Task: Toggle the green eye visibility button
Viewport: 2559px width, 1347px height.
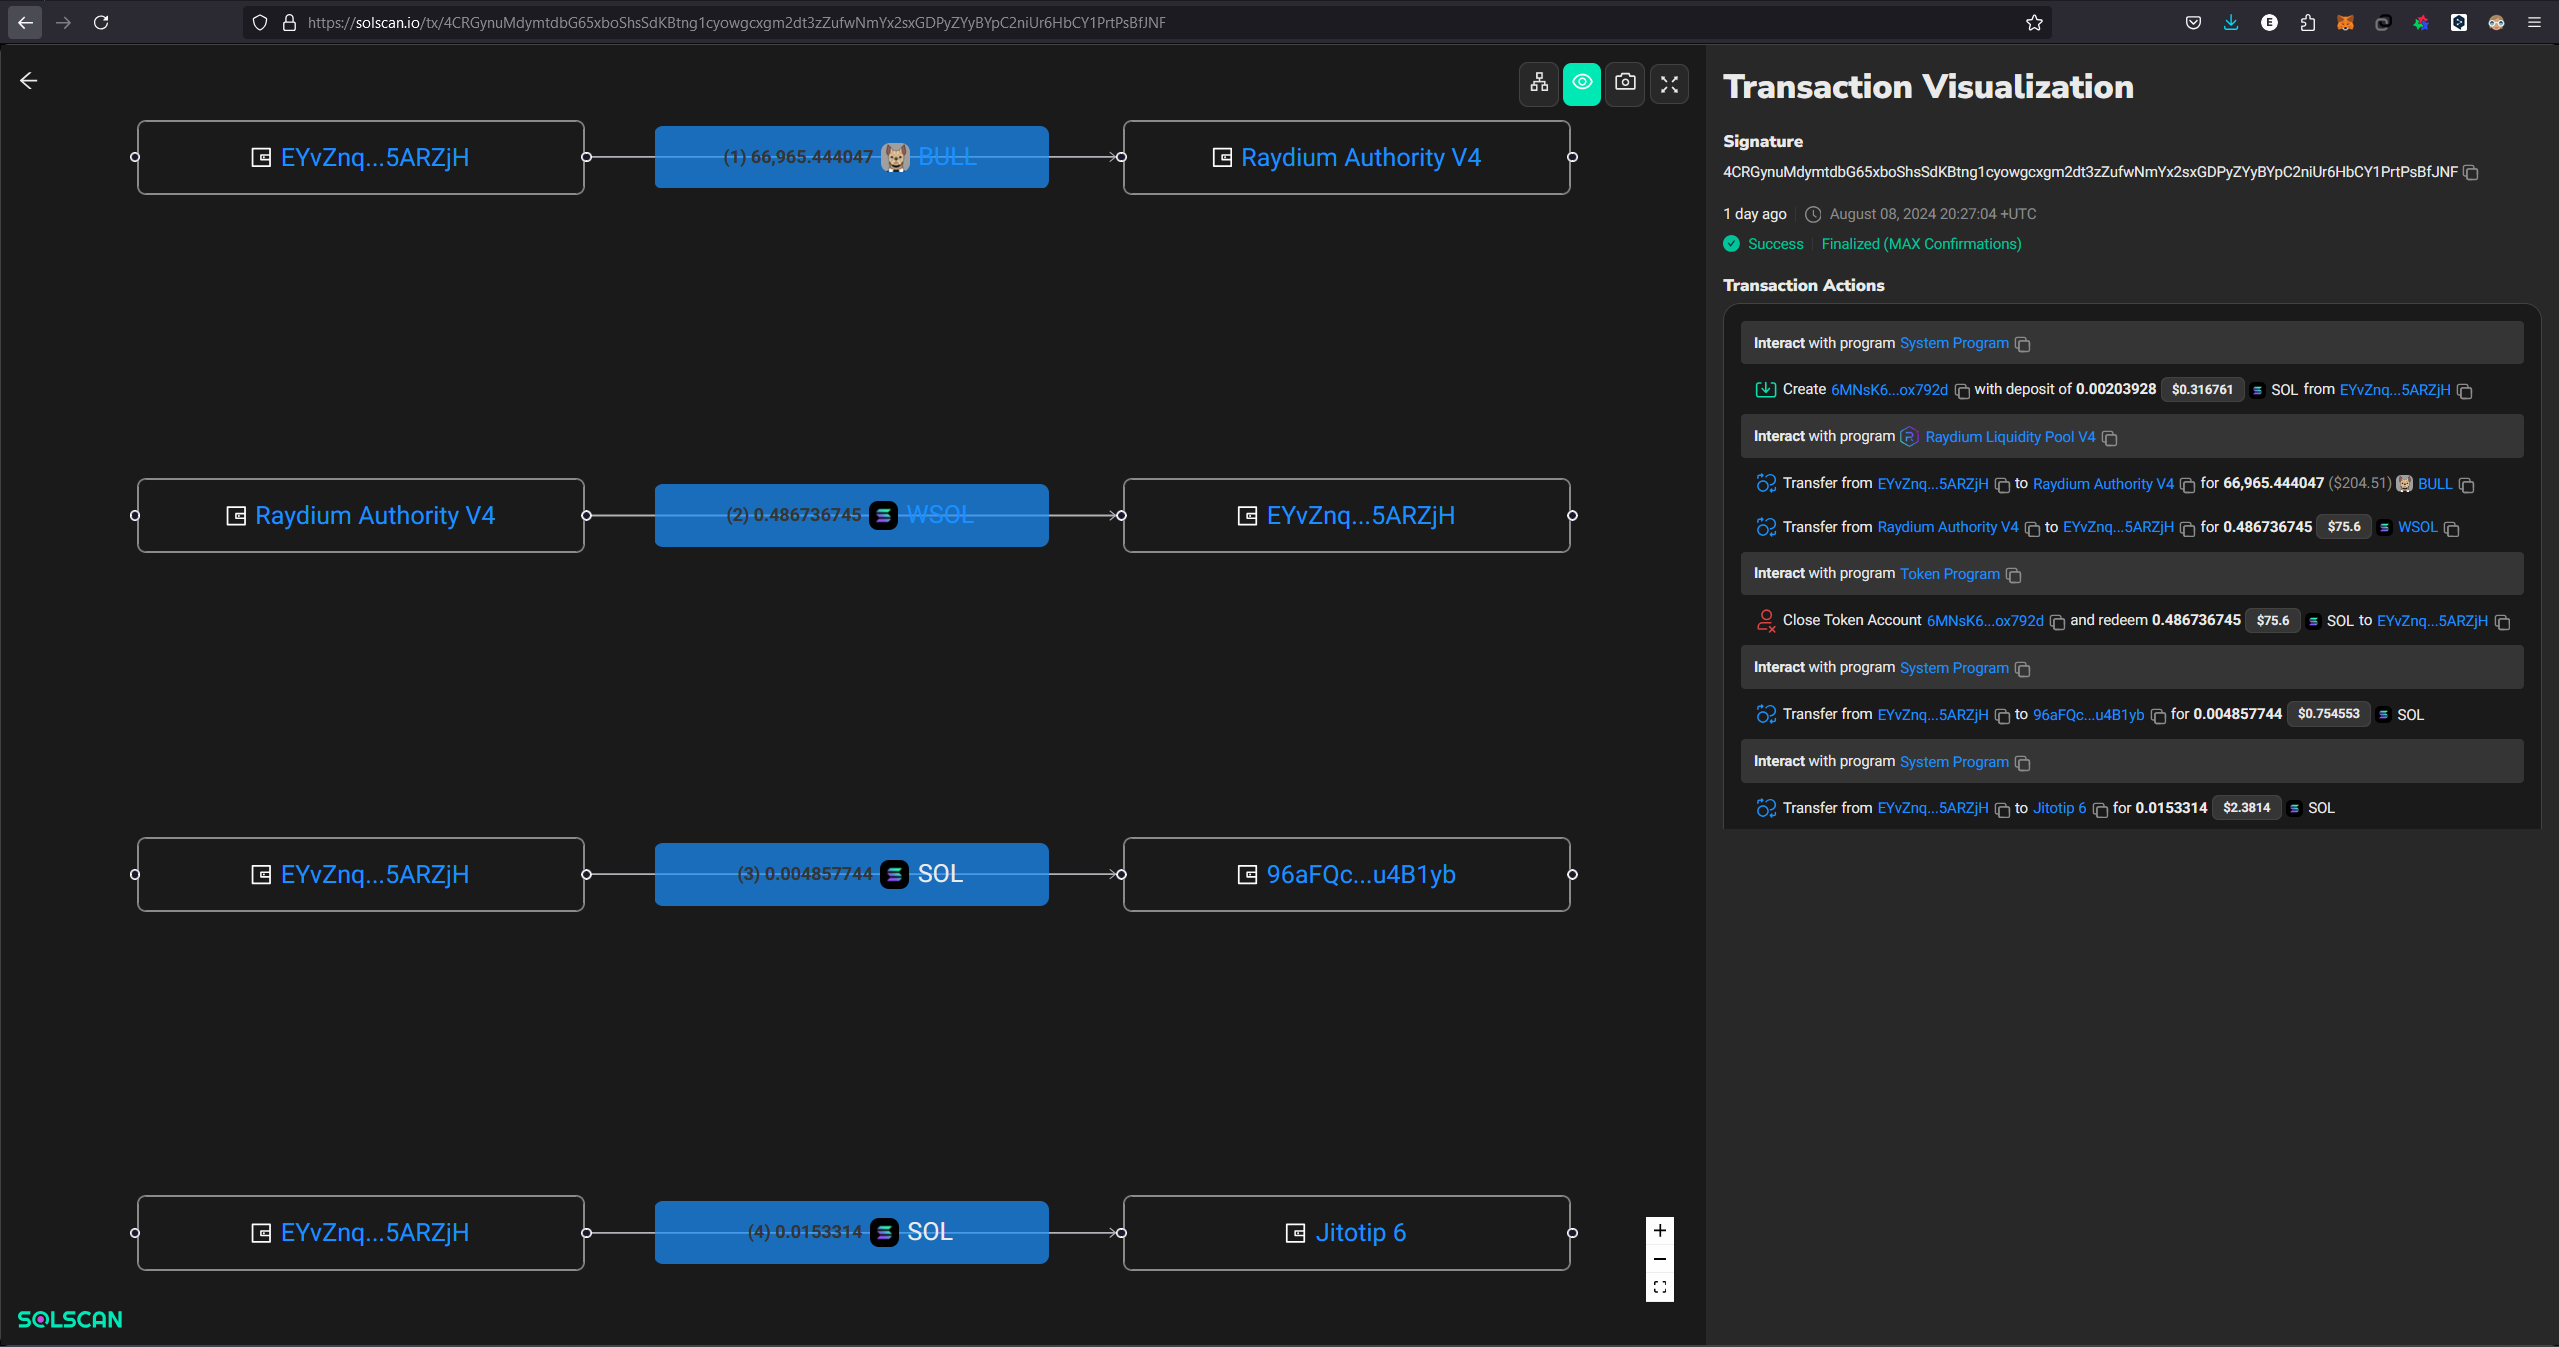Action: [1582, 83]
